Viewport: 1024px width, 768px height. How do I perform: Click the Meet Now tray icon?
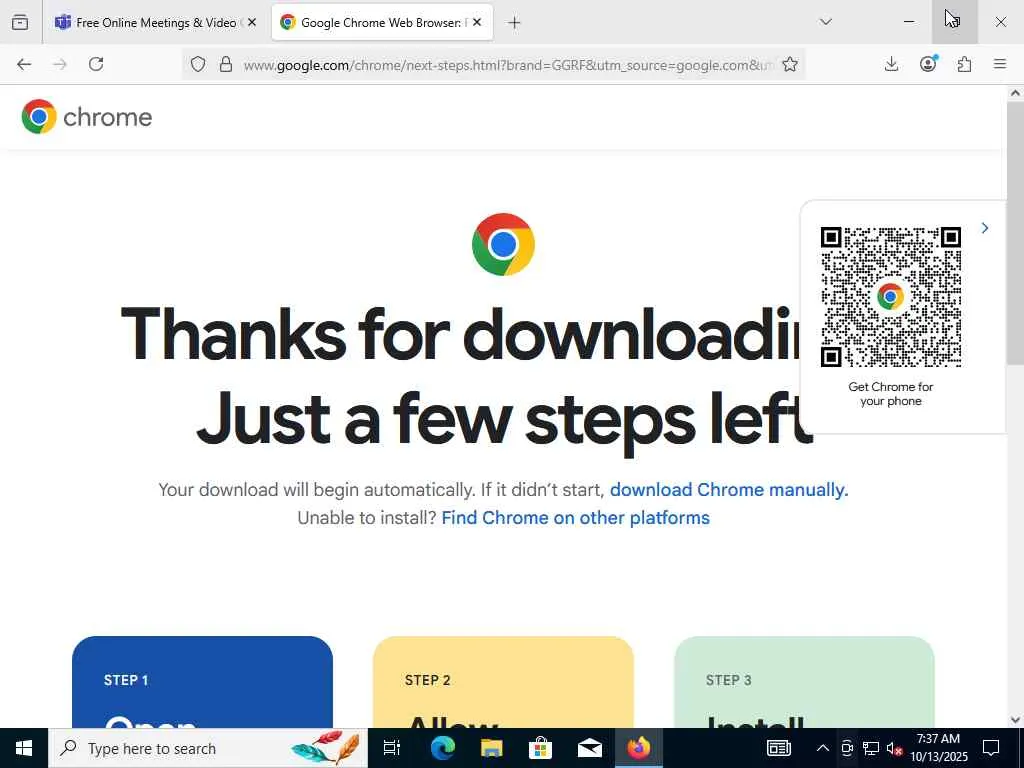tap(847, 748)
